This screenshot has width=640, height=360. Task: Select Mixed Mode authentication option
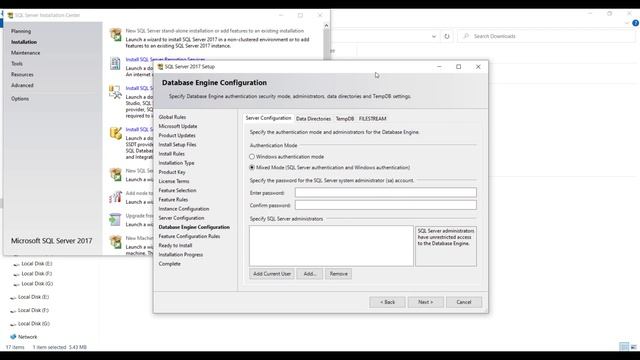[x=329, y=167]
